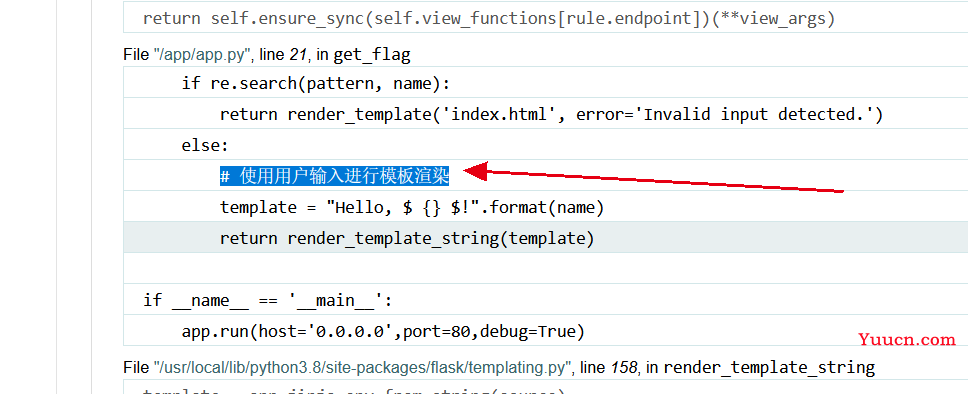Click the app.run(host='0.0.0.0') code line
968x394 pixels.
pos(545,330)
